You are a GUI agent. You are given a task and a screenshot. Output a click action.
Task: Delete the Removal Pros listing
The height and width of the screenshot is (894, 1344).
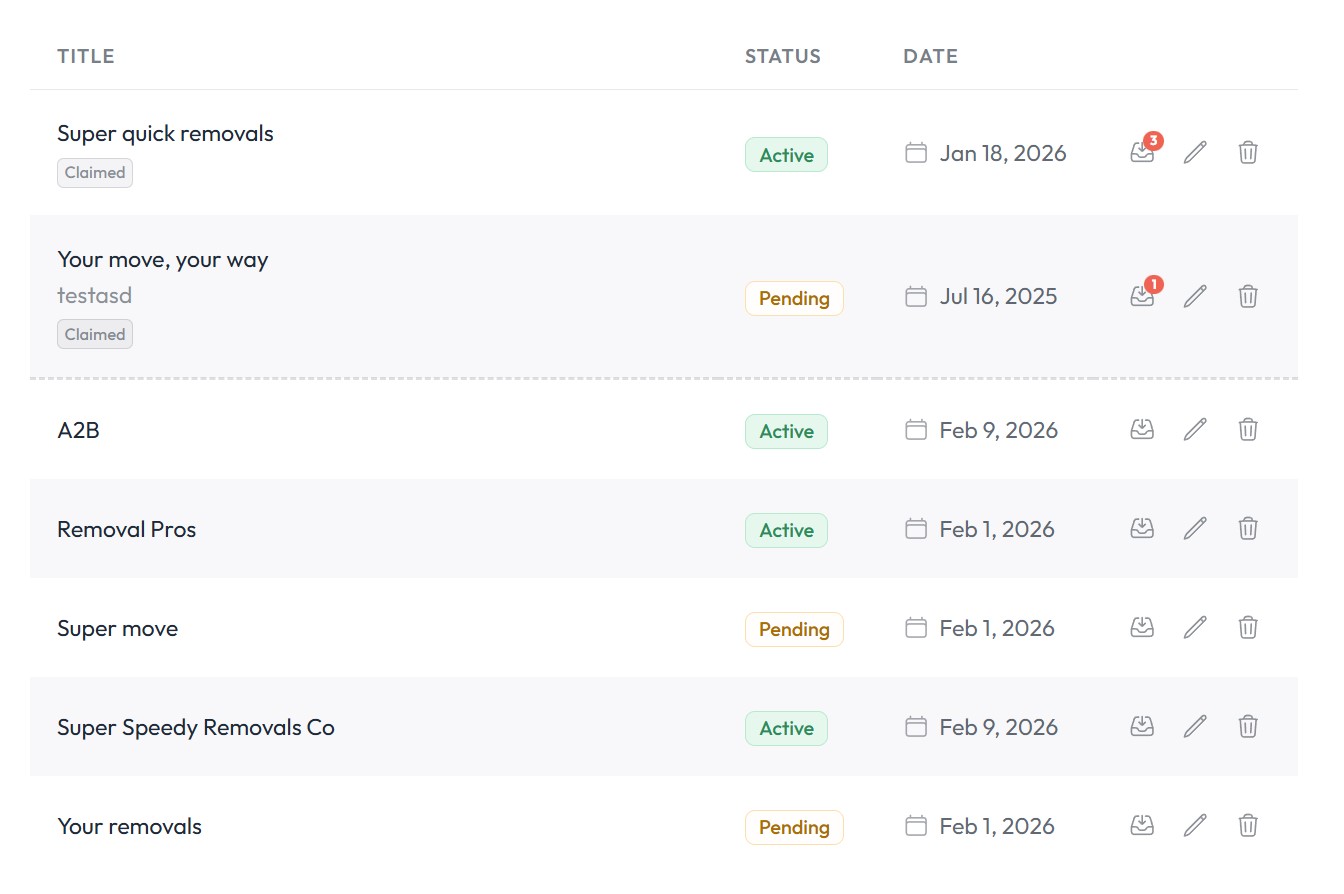click(1247, 528)
